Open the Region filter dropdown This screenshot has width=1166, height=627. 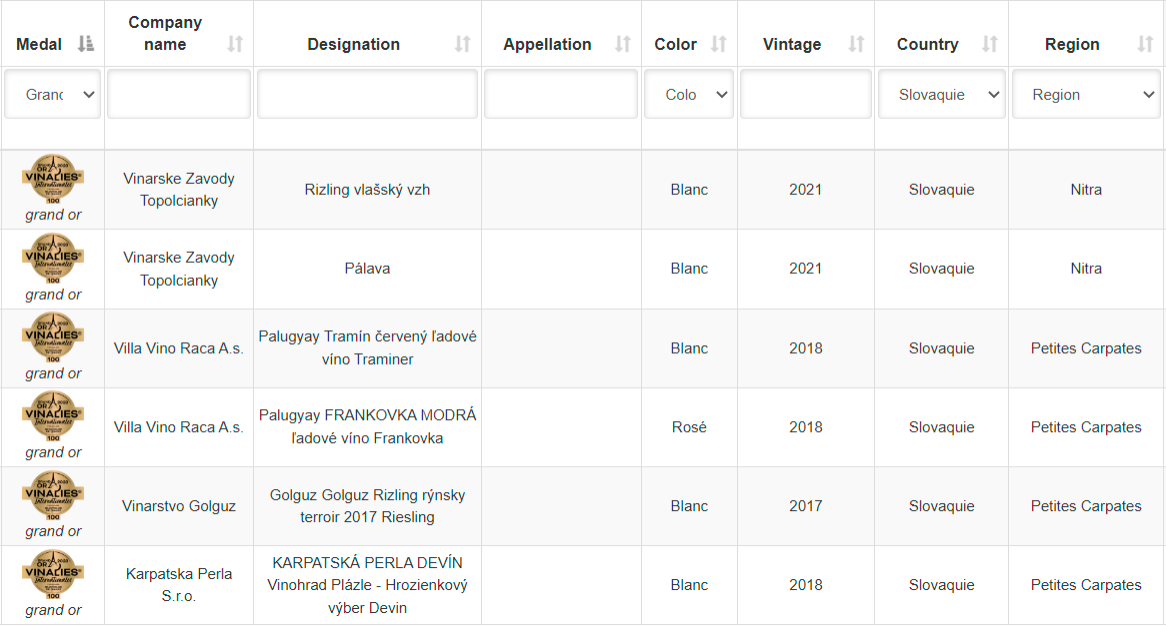coord(1086,94)
